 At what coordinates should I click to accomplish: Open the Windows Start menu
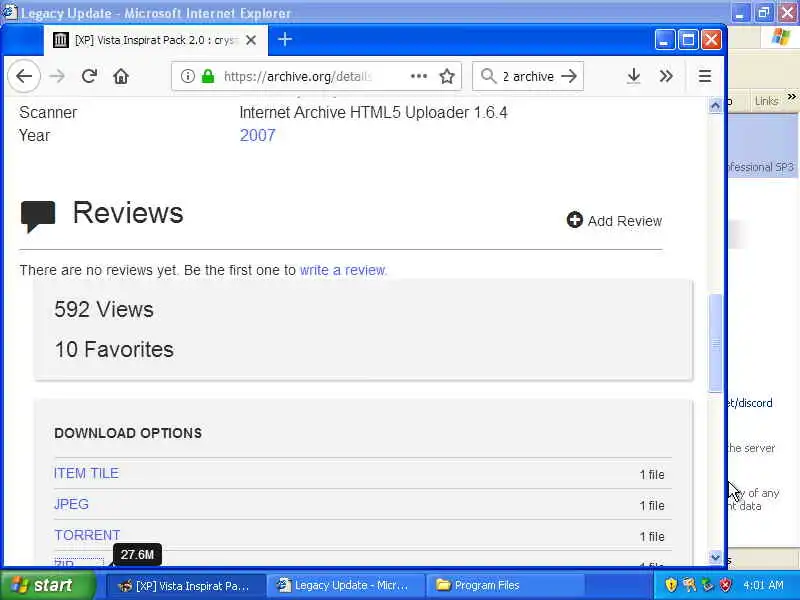[47, 585]
